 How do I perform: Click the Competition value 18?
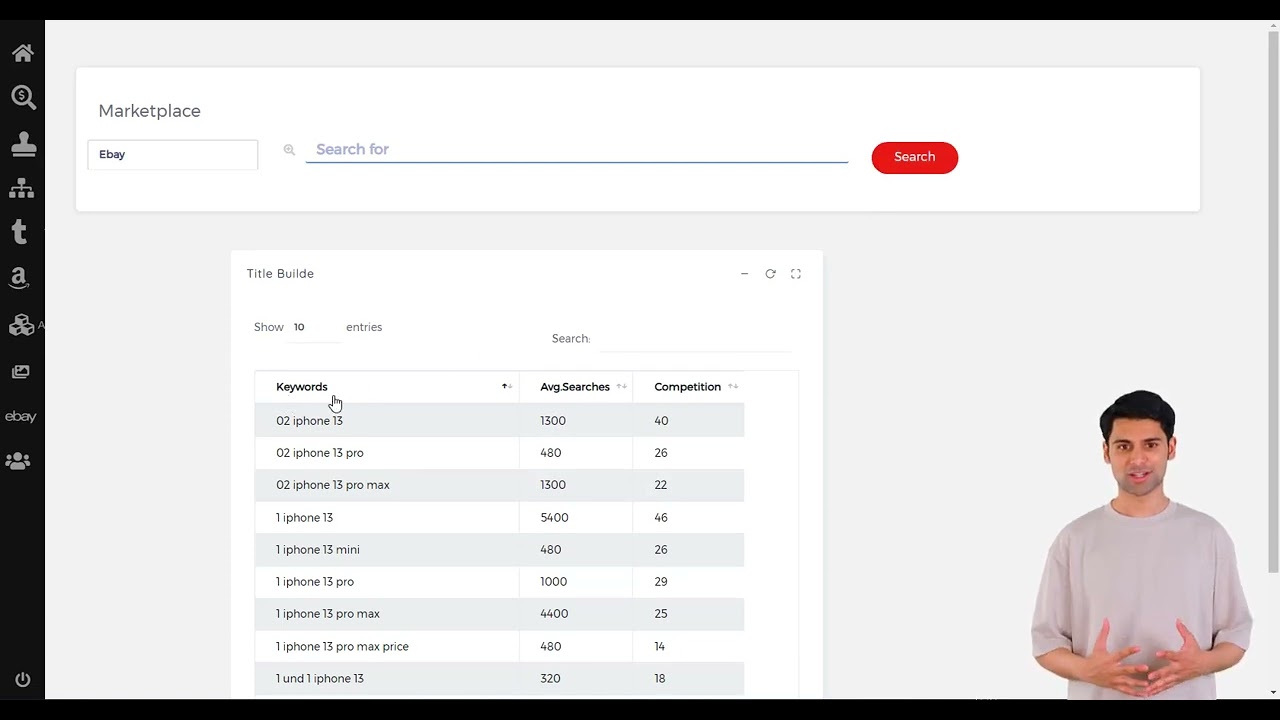point(659,679)
